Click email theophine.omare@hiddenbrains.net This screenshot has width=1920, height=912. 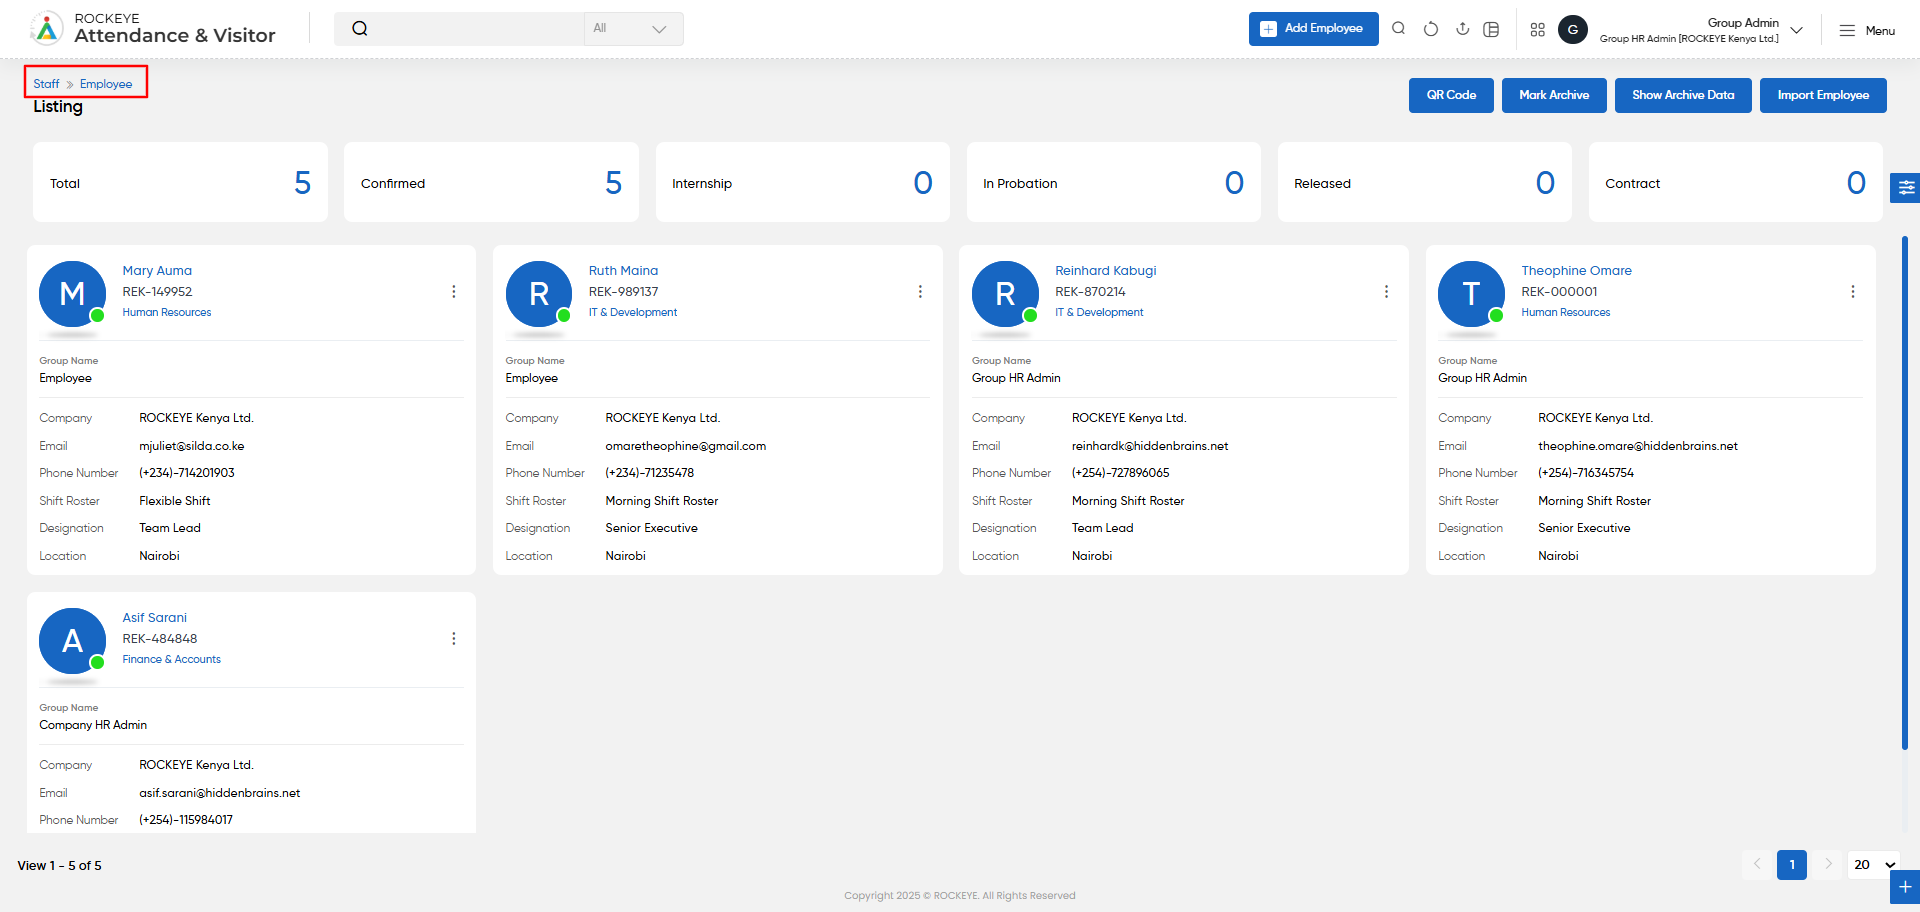coord(1638,446)
